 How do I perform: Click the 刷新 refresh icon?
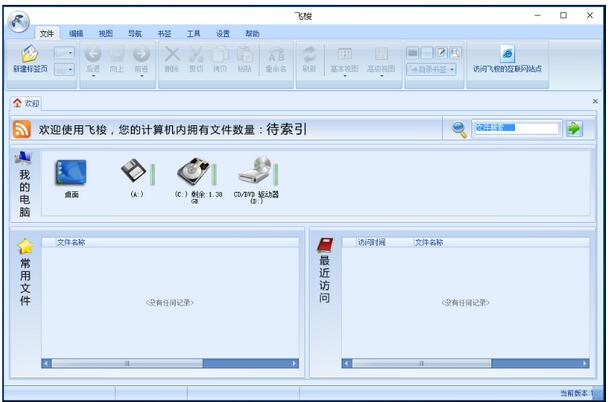(309, 54)
